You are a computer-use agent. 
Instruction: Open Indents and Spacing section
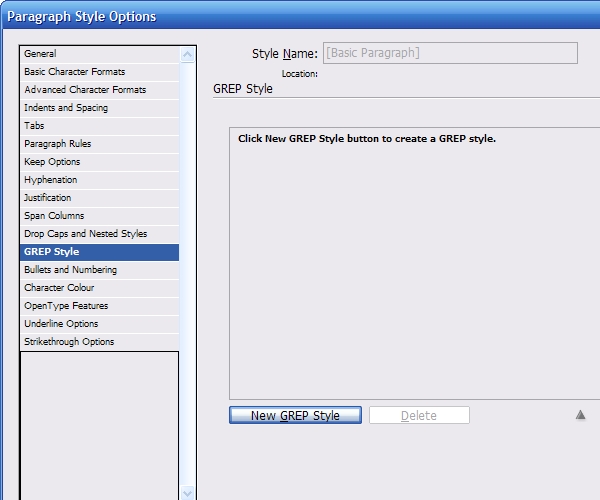(99, 108)
